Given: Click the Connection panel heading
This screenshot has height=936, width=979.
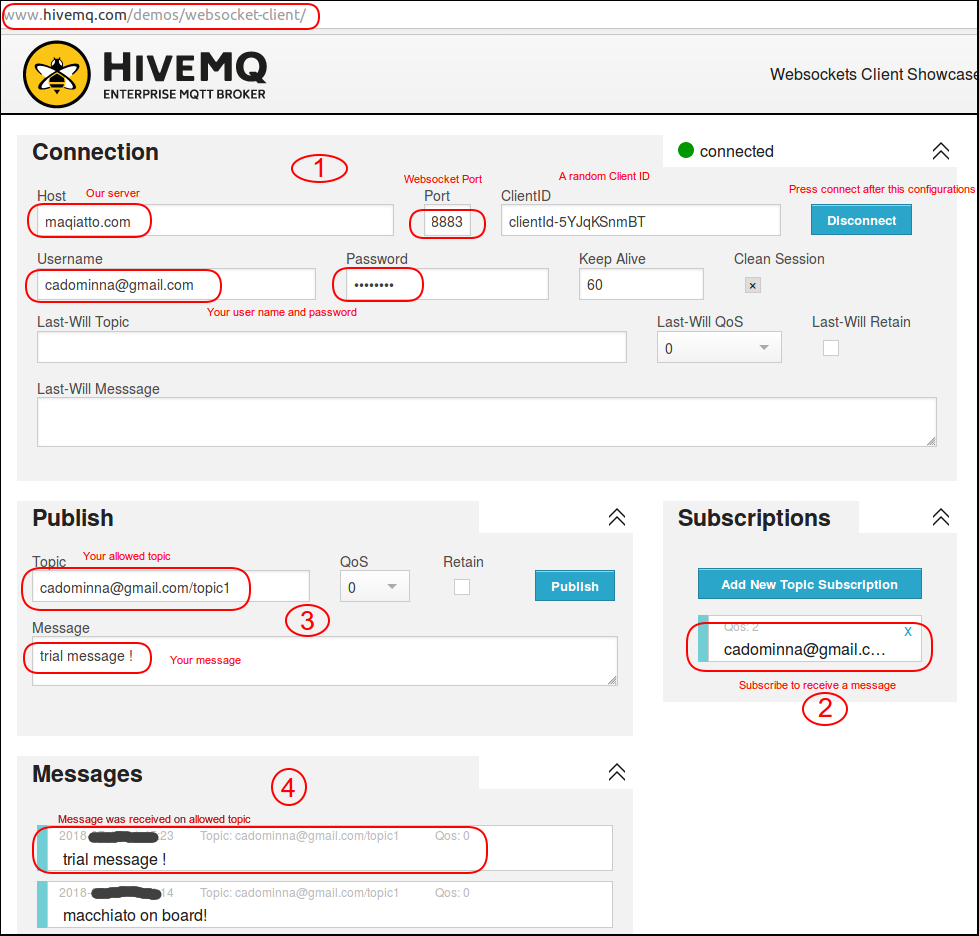Looking at the screenshot, I should click(96, 152).
